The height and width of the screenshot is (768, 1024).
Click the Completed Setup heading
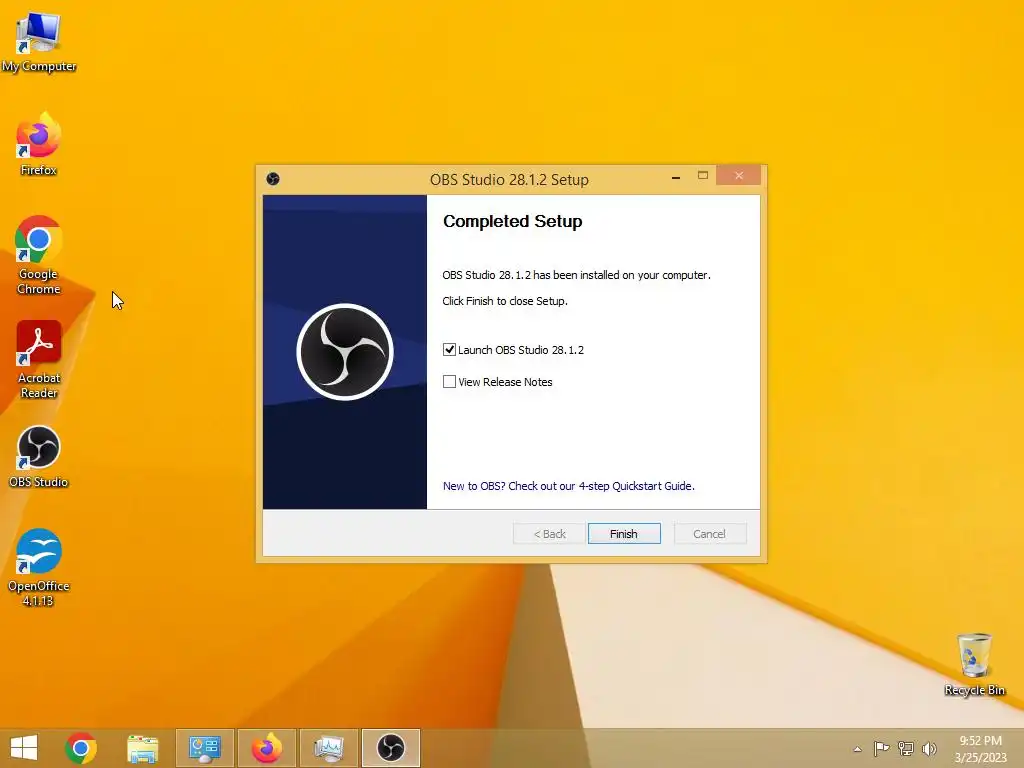tap(513, 221)
